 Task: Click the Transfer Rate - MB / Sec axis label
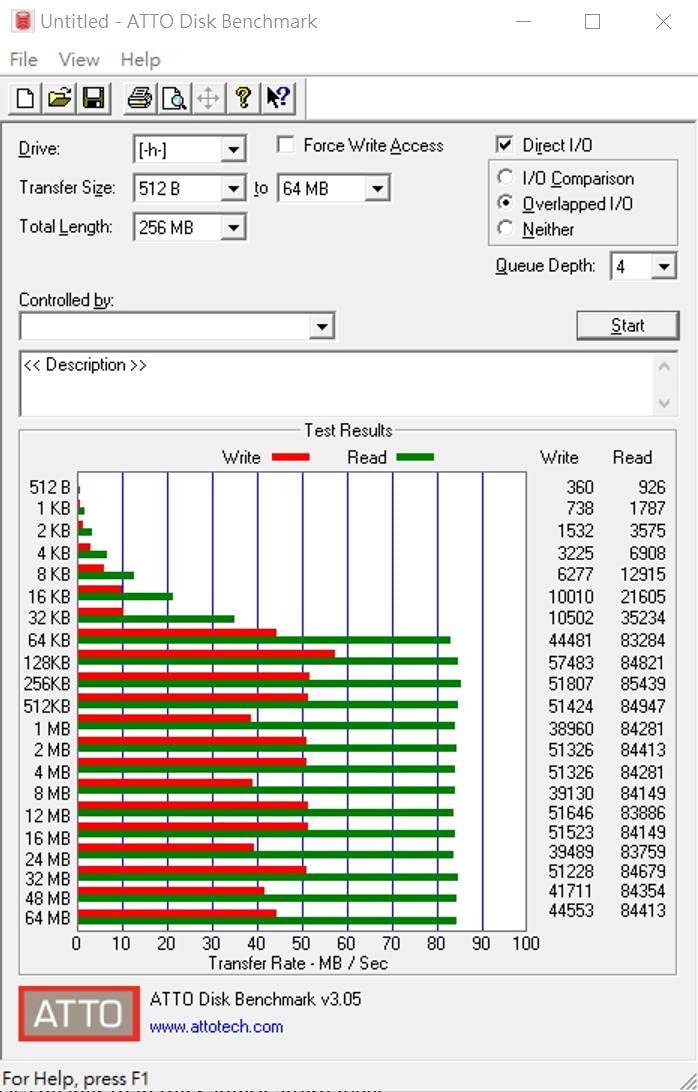pyautogui.click(x=297, y=963)
